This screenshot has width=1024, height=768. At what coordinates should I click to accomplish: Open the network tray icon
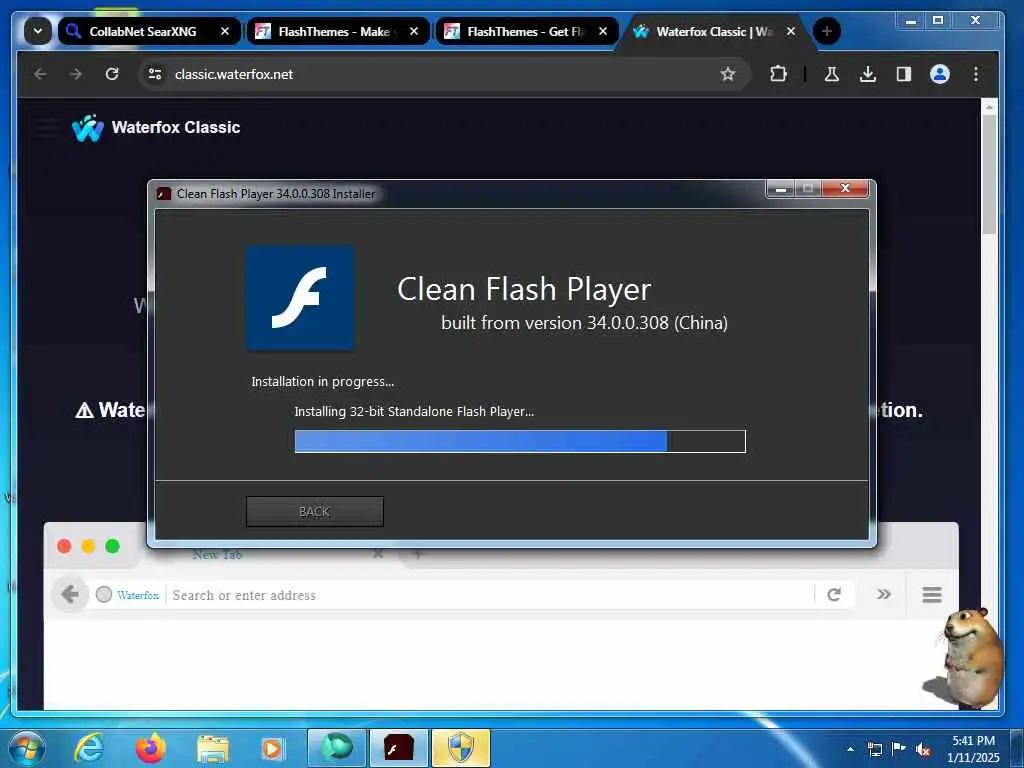click(874, 749)
